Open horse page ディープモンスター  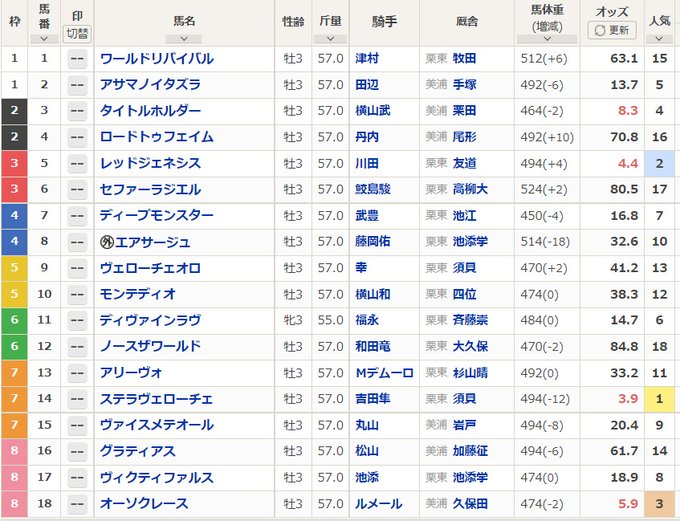[157, 216]
